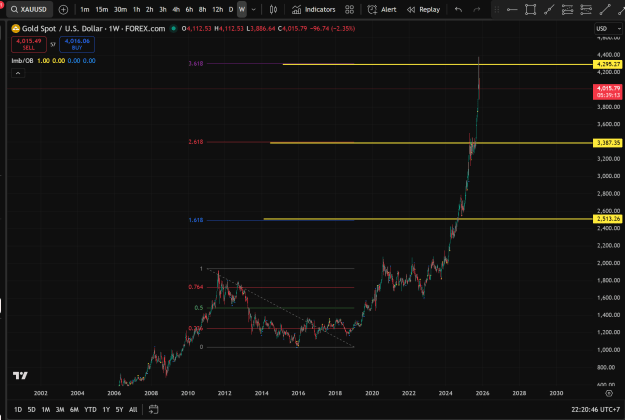Select the 3h interval
Image resolution: width=625 pixels, height=420 pixels.
tap(163, 10)
